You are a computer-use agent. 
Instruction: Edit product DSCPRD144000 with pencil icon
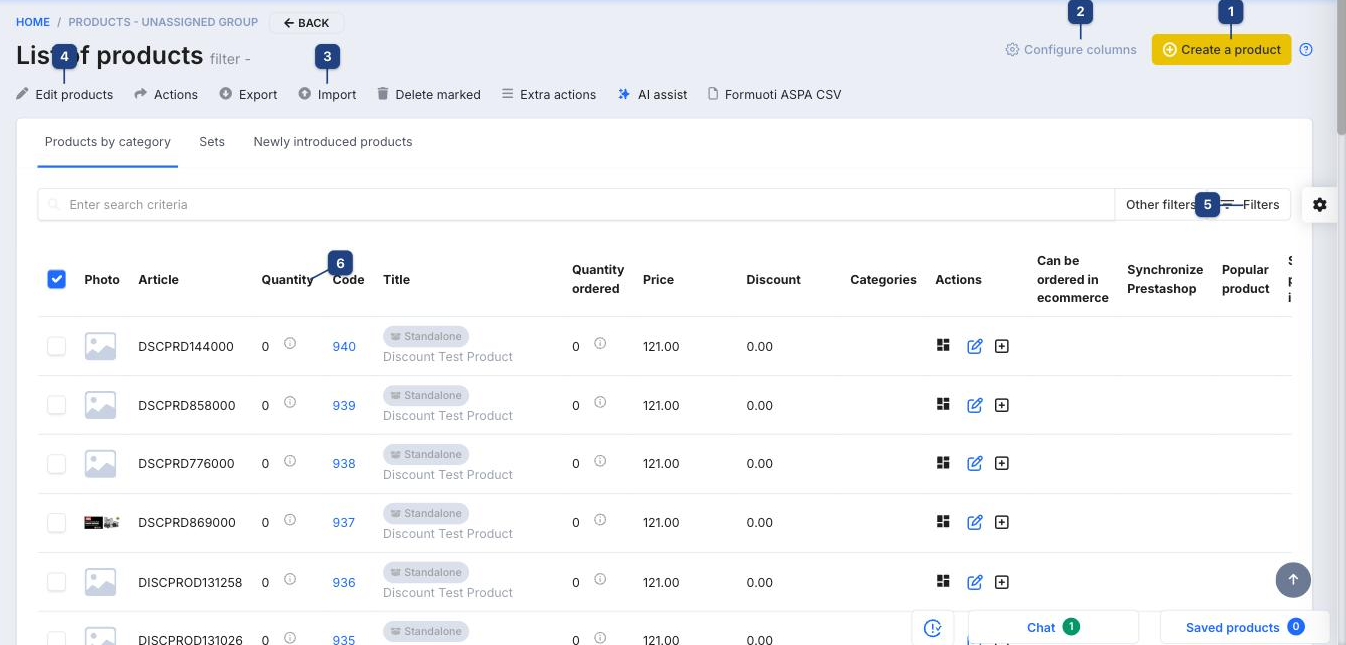pos(975,346)
